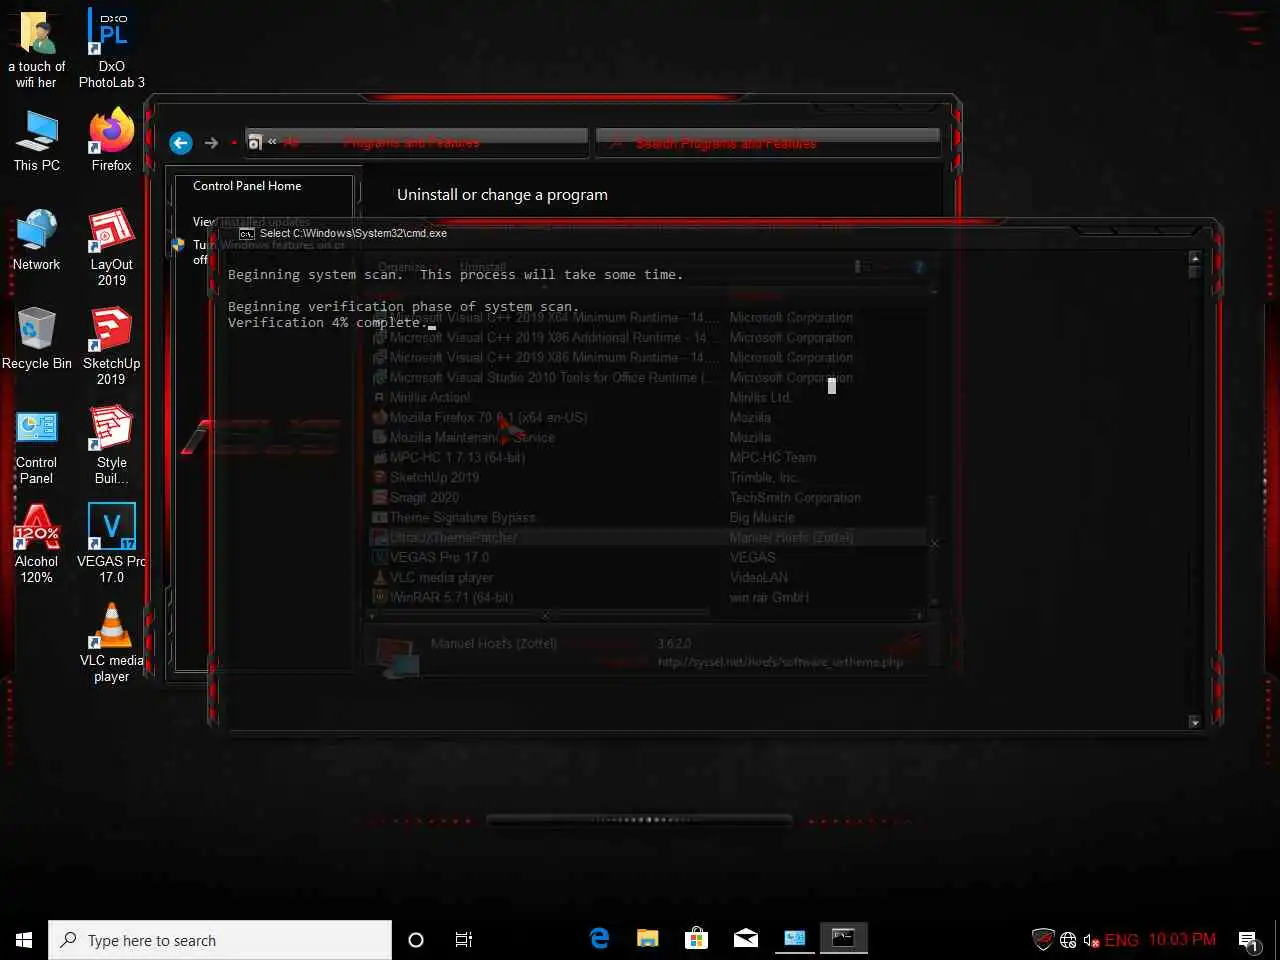Open the 10:03 PM clock flyout

click(x=1182, y=940)
